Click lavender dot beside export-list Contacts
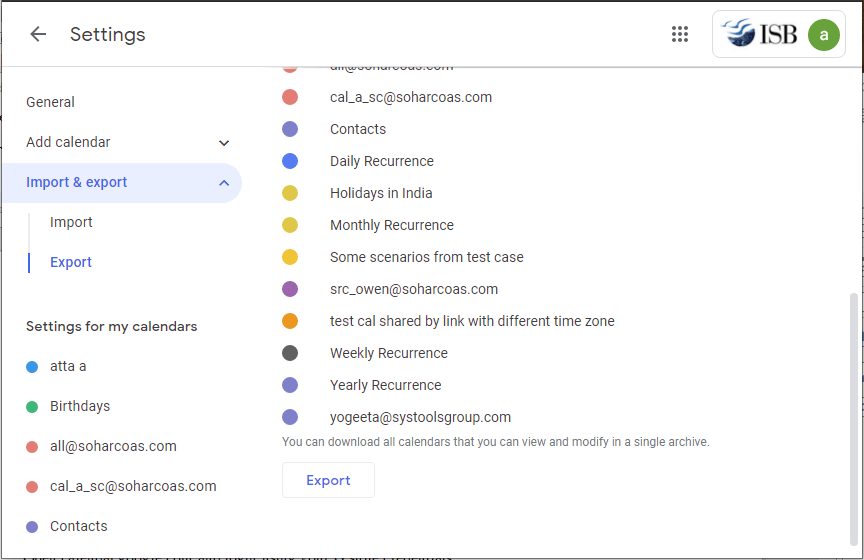 290,129
